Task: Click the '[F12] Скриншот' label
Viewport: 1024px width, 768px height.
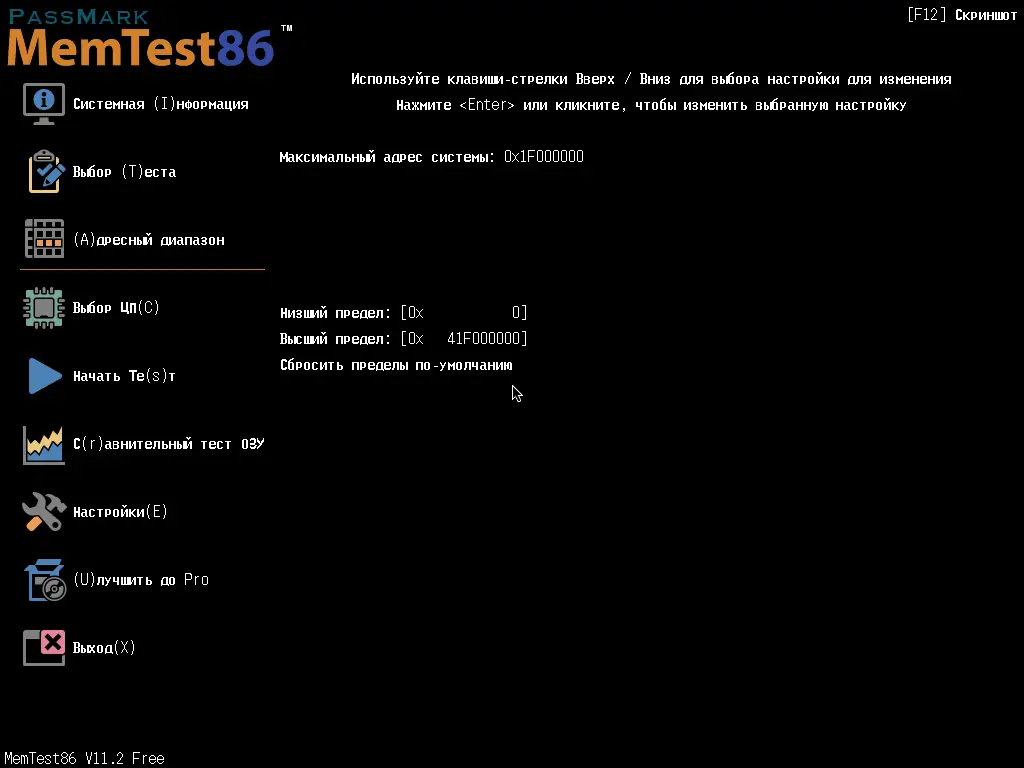Action: click(x=962, y=15)
